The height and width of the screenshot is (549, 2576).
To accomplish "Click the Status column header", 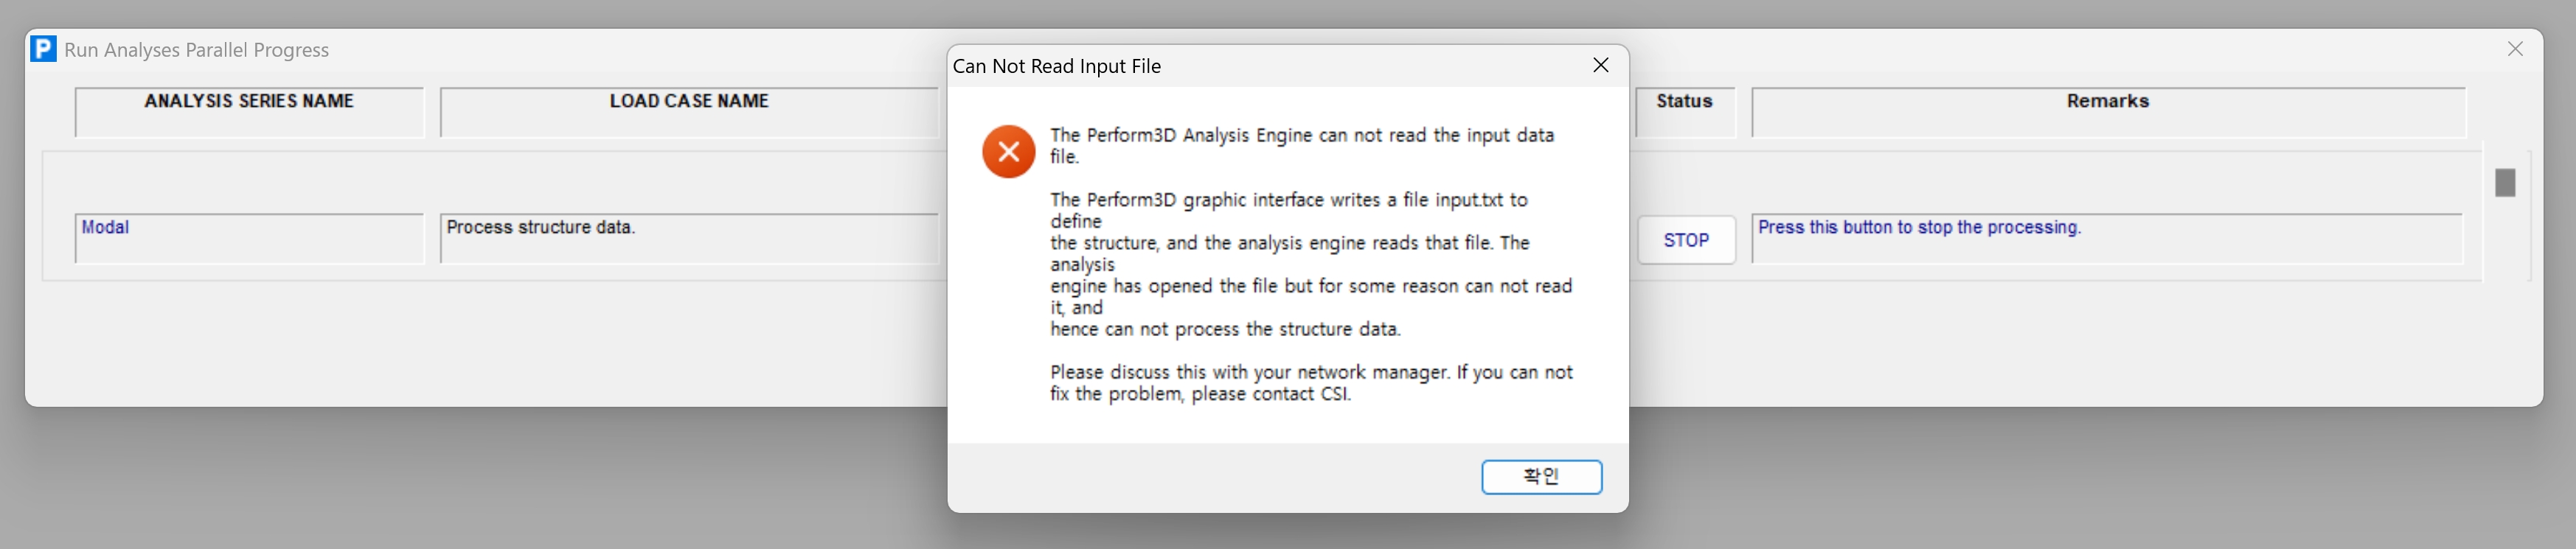I will coord(1685,111).
